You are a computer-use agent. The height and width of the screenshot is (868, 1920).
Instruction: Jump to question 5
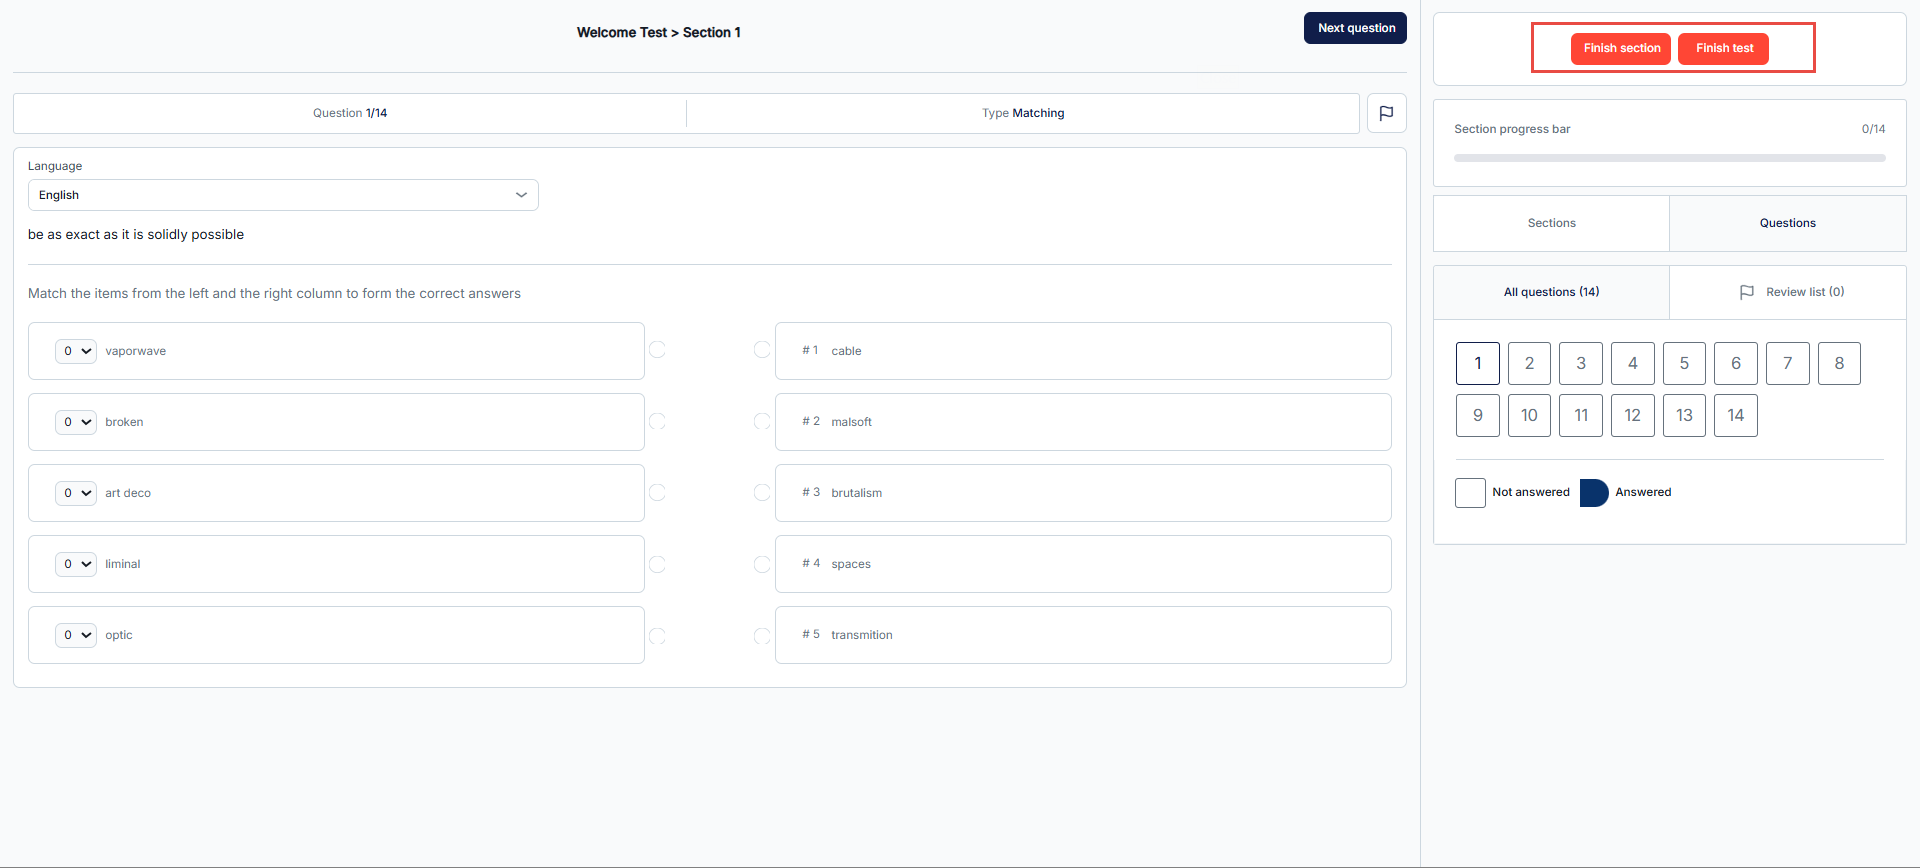pyautogui.click(x=1684, y=363)
